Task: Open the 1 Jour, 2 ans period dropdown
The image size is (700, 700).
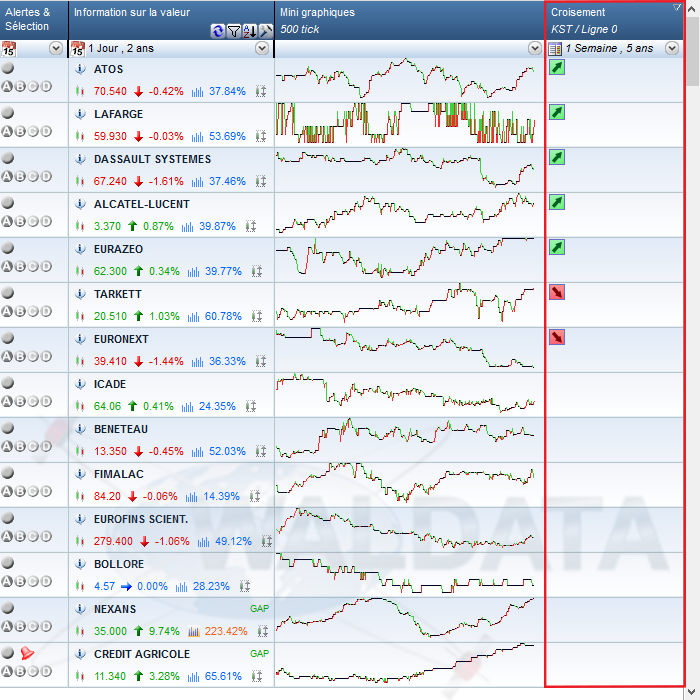Action: coord(262,48)
